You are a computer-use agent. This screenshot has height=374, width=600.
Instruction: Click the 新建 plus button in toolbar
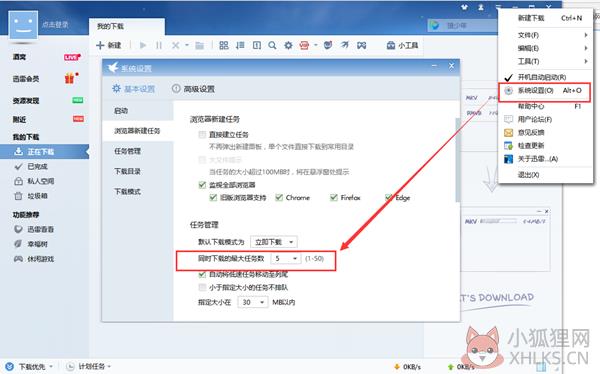click(x=109, y=45)
